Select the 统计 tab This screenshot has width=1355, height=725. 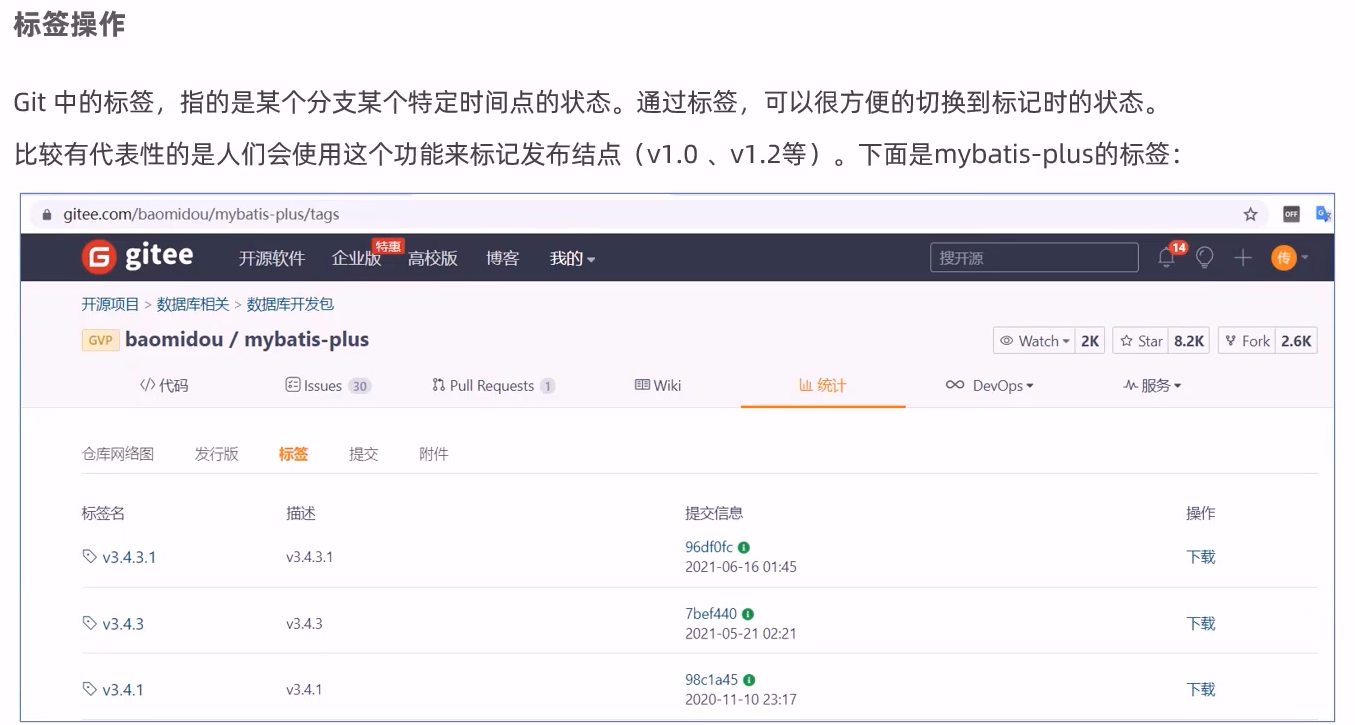click(x=823, y=385)
